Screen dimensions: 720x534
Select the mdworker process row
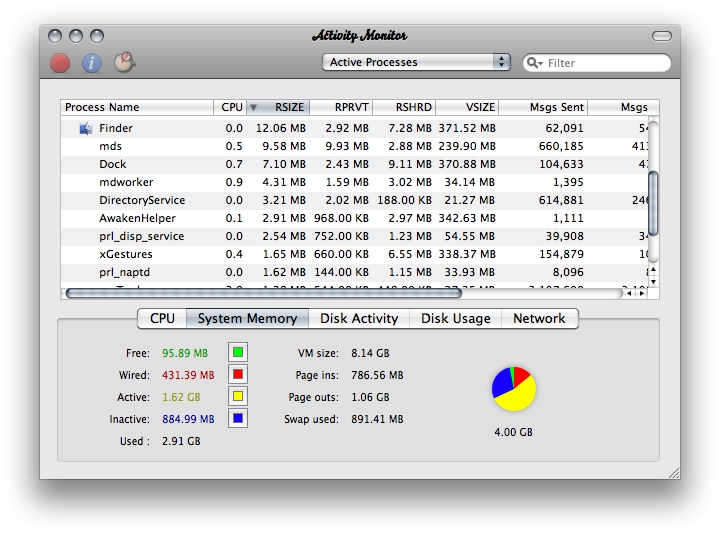click(354, 182)
